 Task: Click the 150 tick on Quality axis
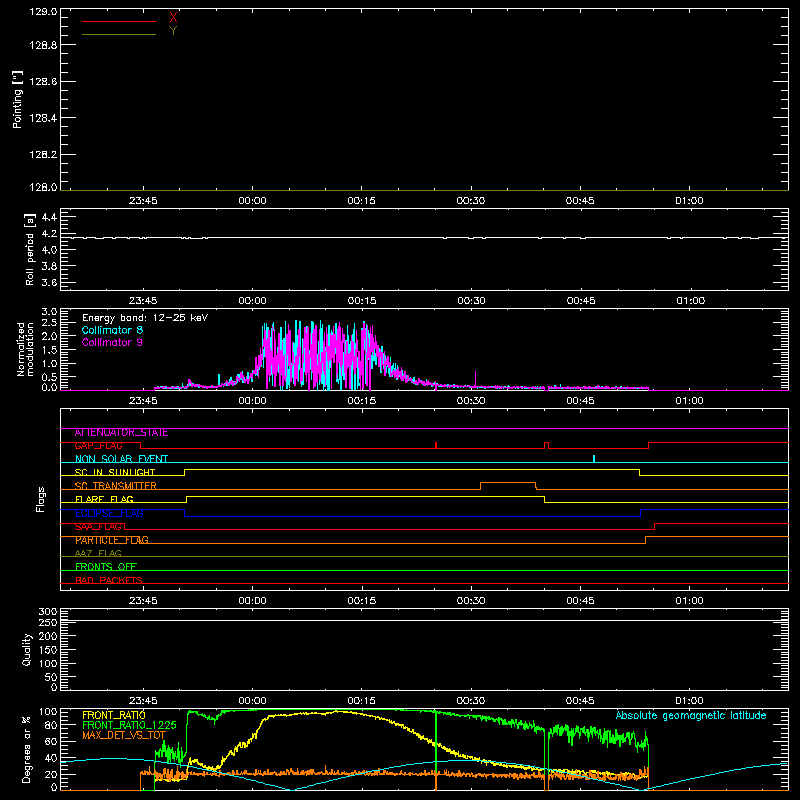click(x=48, y=650)
